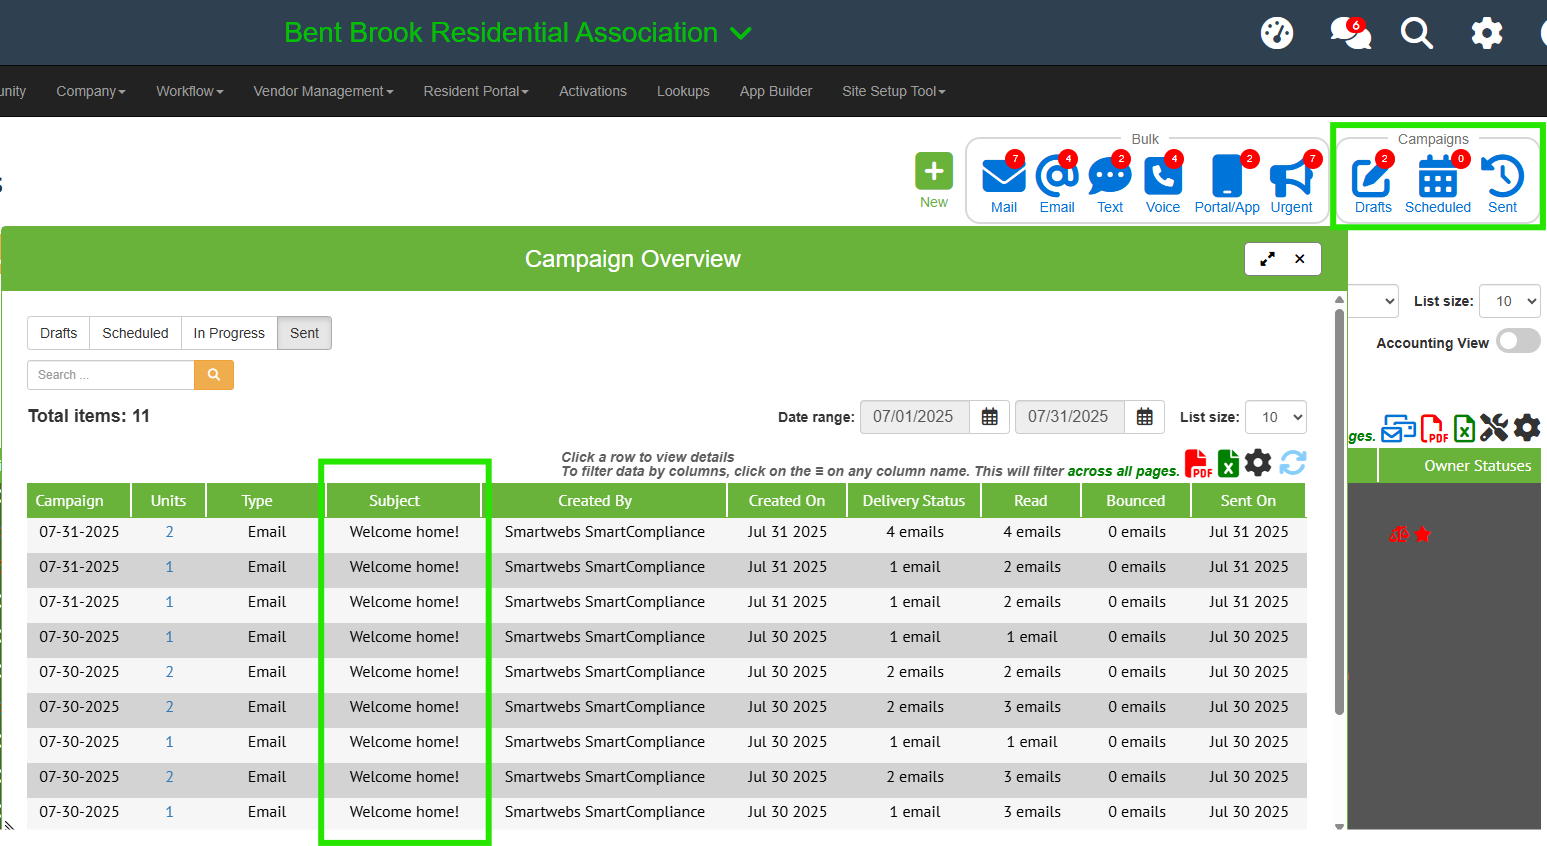Export campaign list to PDF
The height and width of the screenshot is (846, 1547).
click(1197, 464)
